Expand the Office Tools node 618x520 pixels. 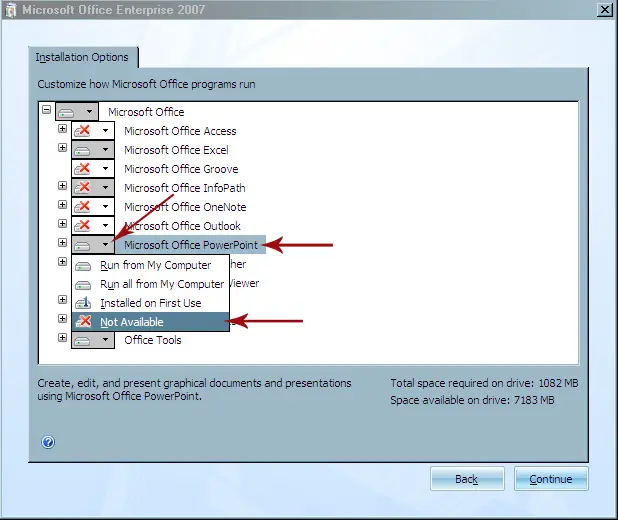coord(62,337)
